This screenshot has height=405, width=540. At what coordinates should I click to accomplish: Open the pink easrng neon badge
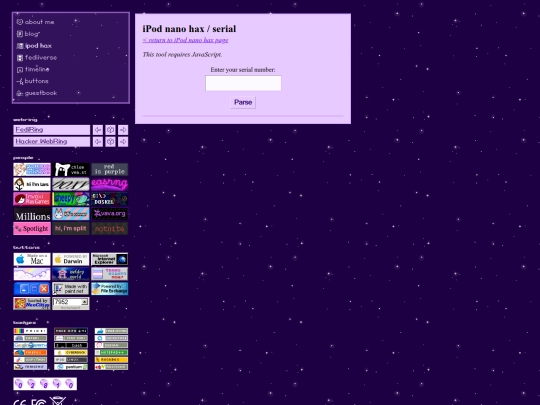110,184
